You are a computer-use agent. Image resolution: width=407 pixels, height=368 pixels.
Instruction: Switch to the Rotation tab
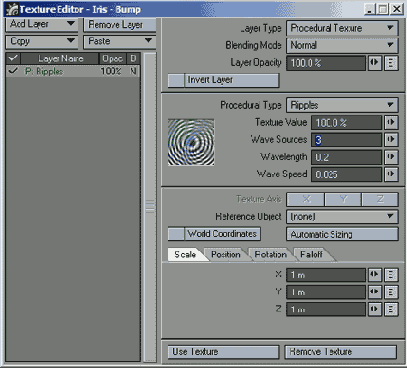[x=270, y=255]
